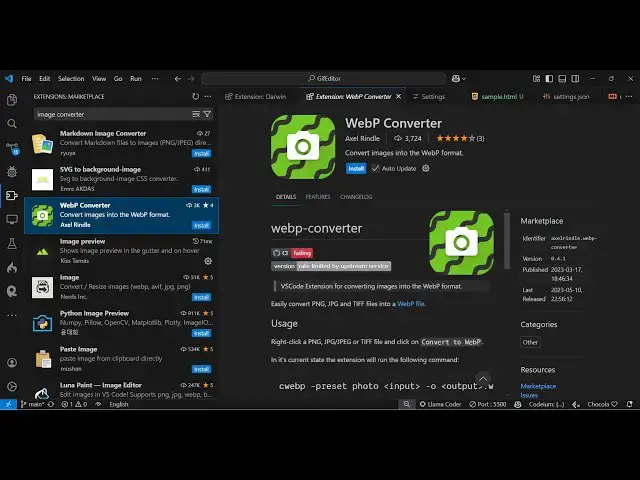Open the Marketplace resource link
This screenshot has height=480, width=640.
(538, 386)
